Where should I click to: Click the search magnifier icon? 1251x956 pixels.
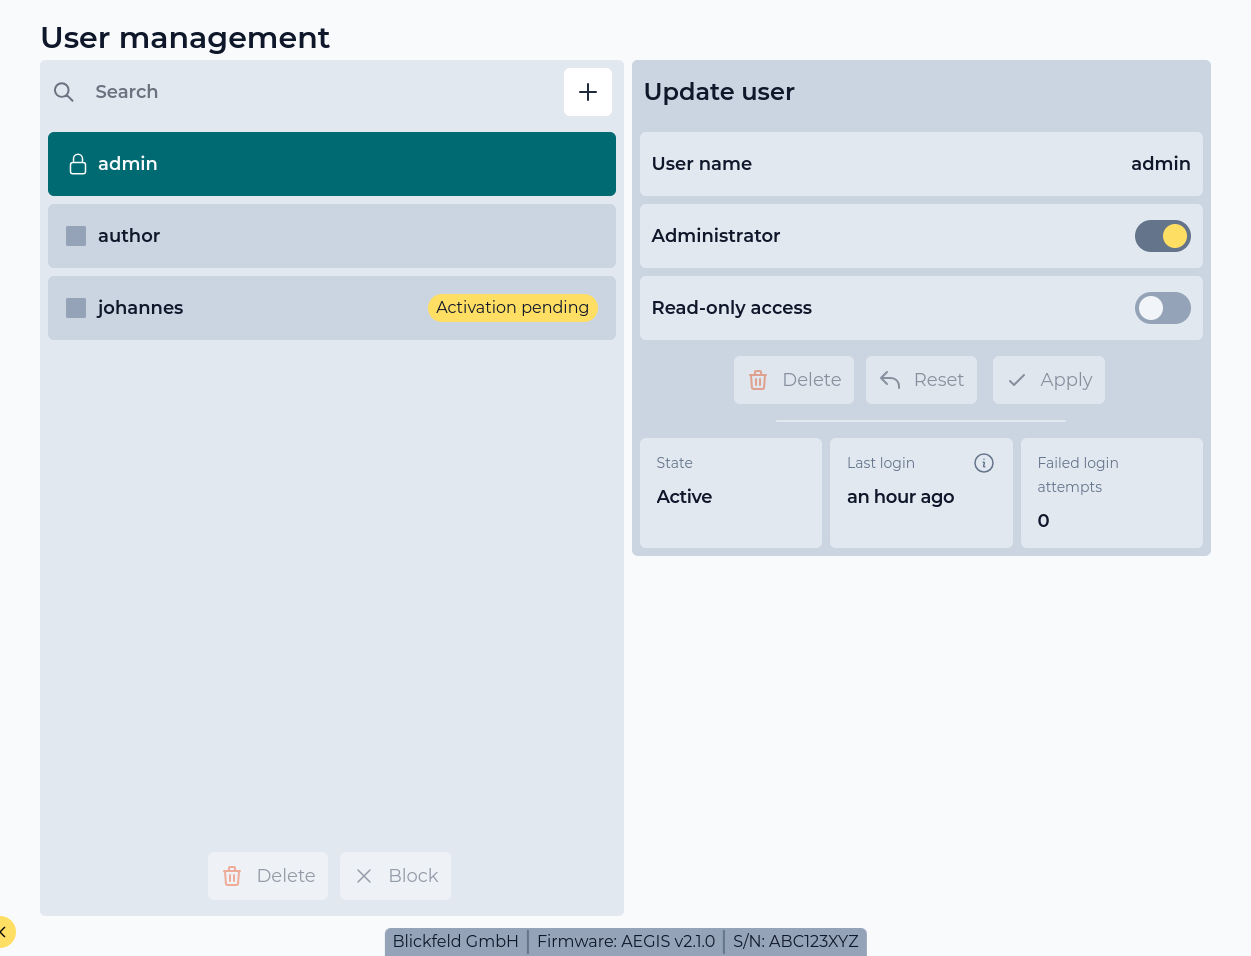pos(64,92)
